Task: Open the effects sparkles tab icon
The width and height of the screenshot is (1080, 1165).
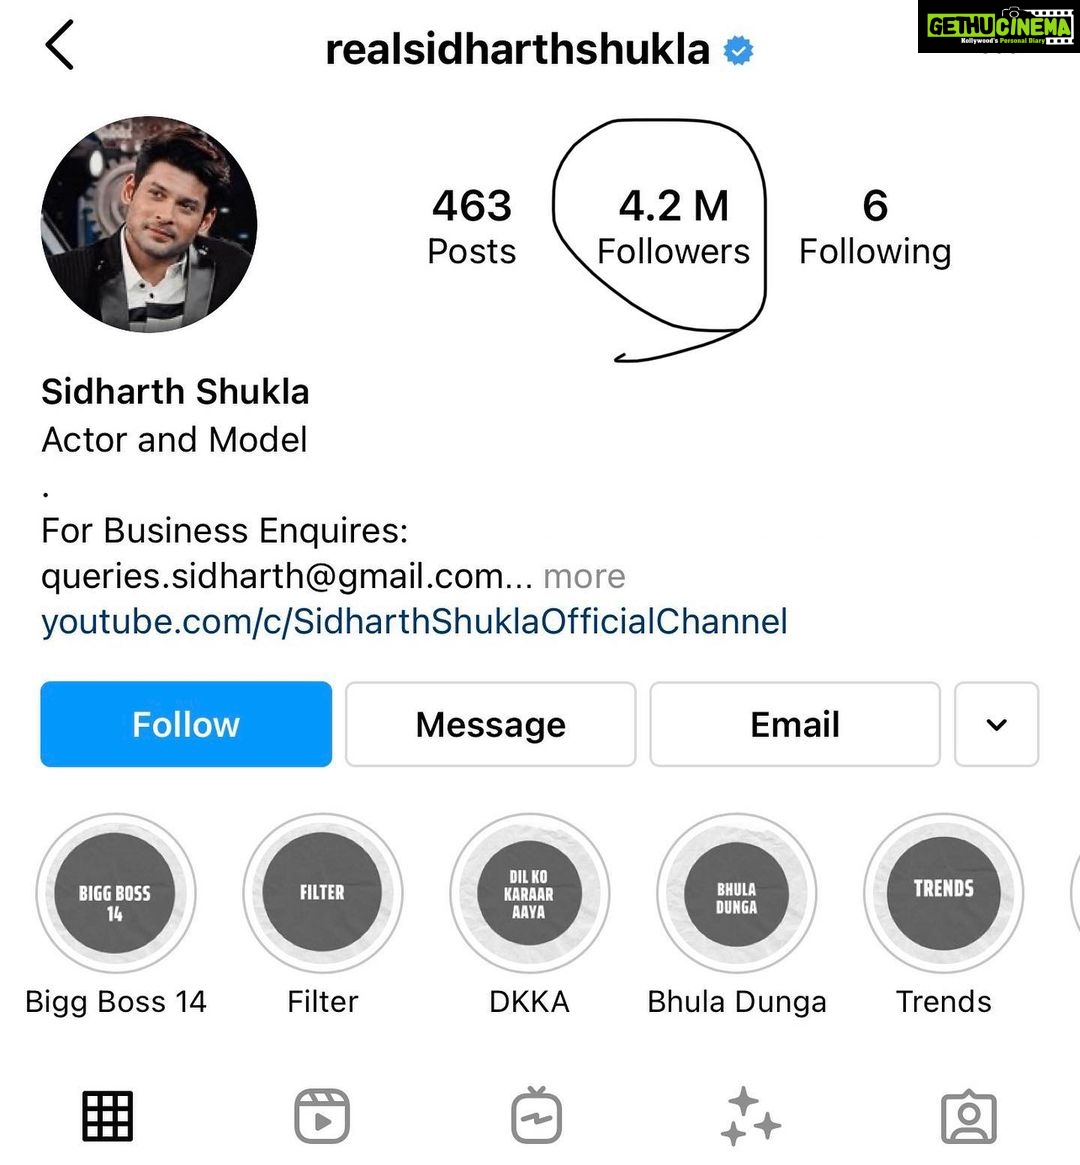Action: [x=750, y=1116]
